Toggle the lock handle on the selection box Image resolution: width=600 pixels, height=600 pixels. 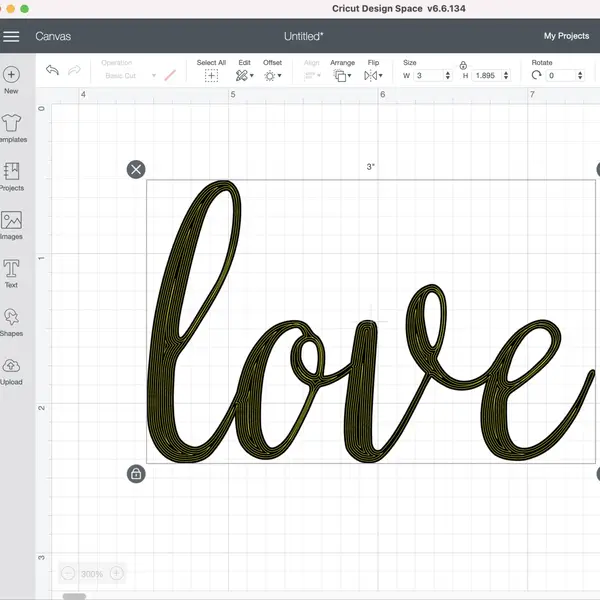(x=136, y=473)
